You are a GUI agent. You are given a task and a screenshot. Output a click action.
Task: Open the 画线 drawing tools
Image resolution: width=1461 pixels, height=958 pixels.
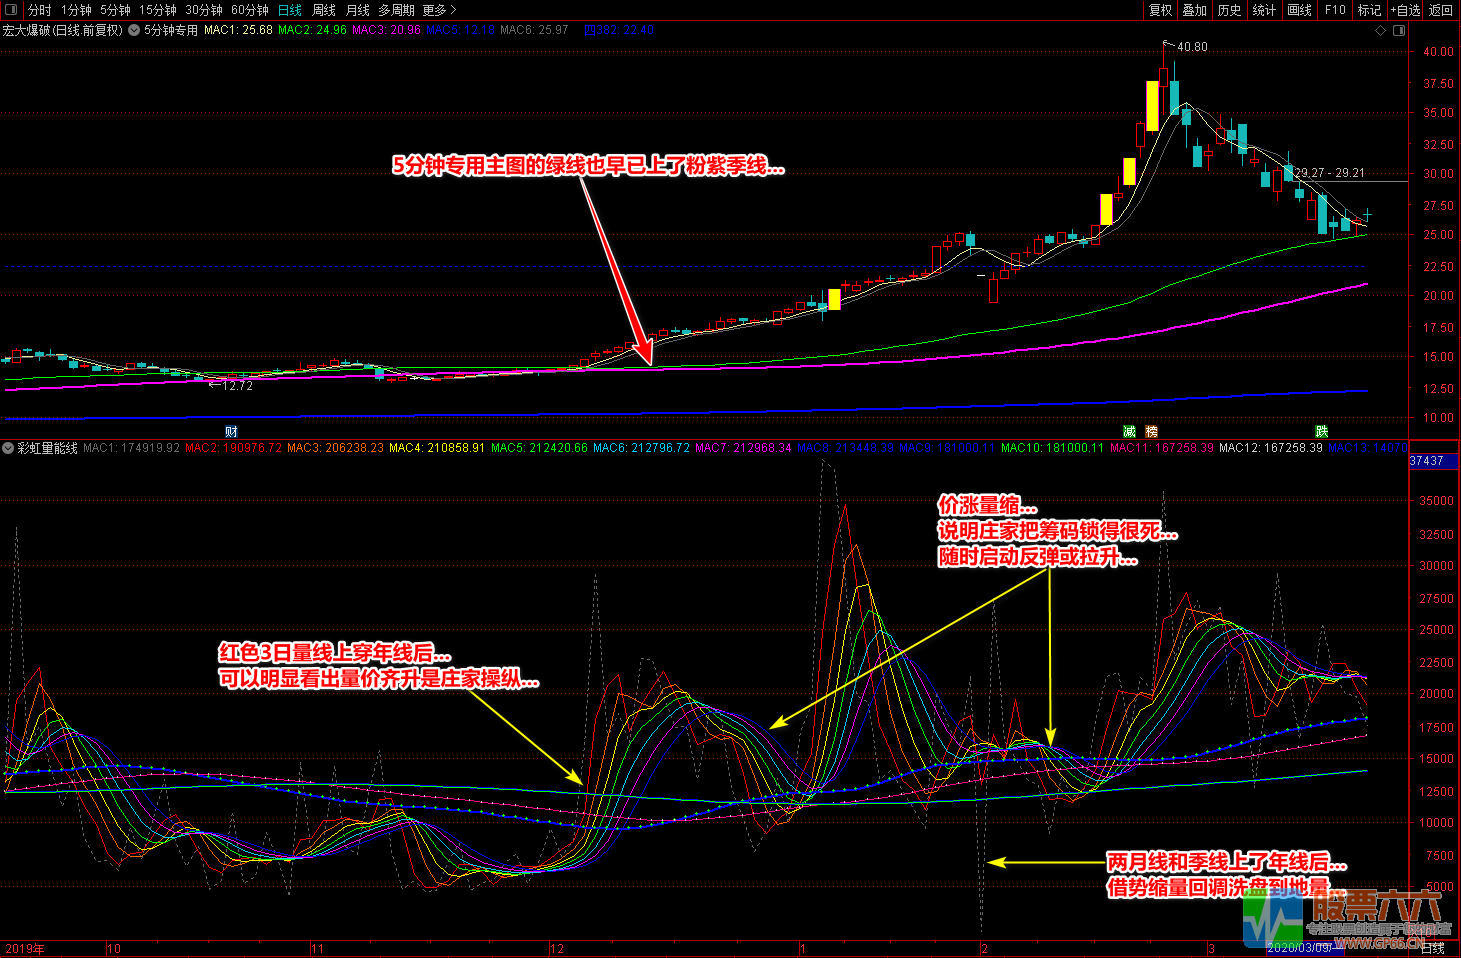1299,10
